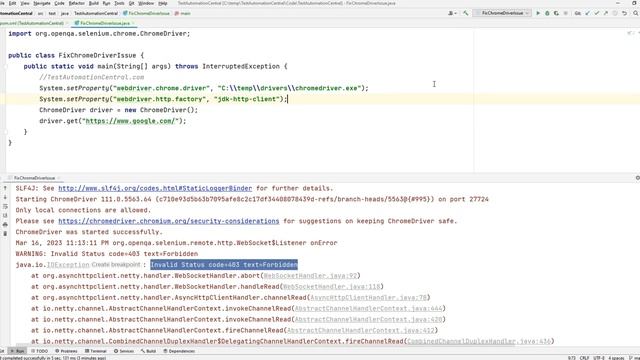Open the Refactor menu
The height and width of the screenshot is (360, 640).
click(x=77, y=3)
